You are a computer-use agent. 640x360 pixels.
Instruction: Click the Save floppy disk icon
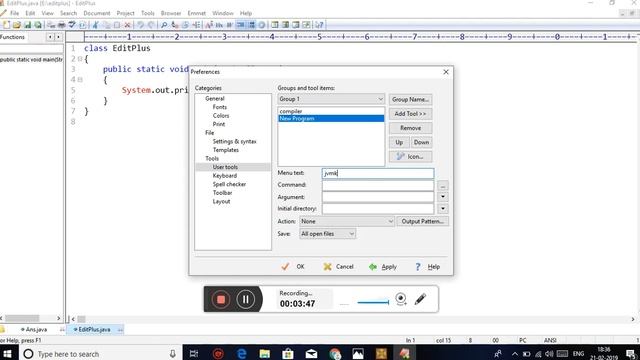tap(27, 25)
